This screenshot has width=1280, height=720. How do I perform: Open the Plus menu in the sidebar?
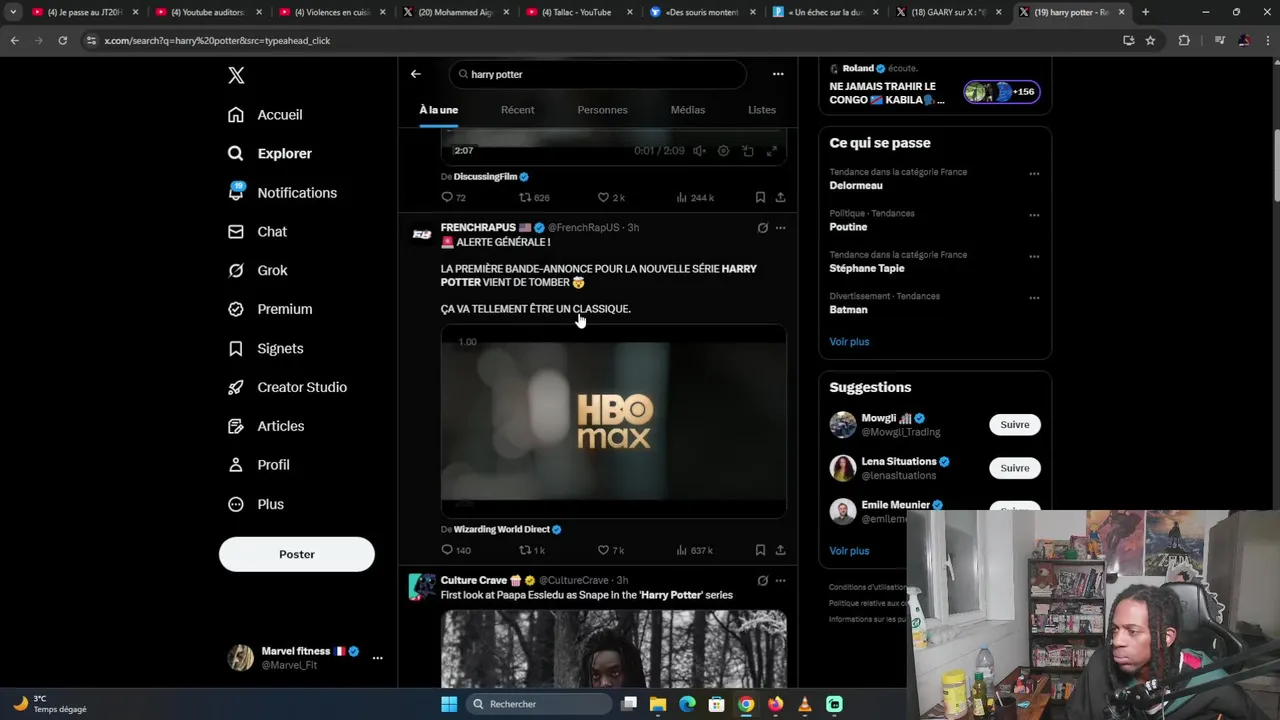[256, 504]
